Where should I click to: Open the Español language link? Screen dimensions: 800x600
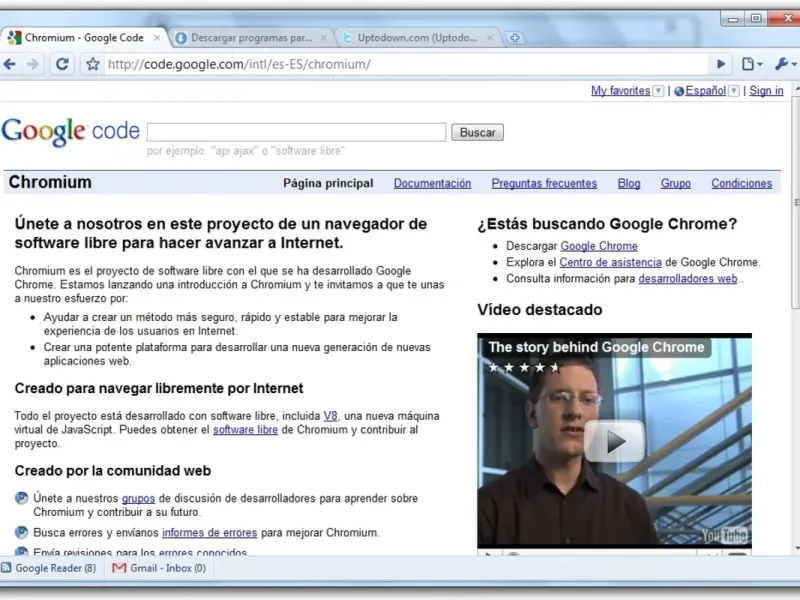pos(705,91)
